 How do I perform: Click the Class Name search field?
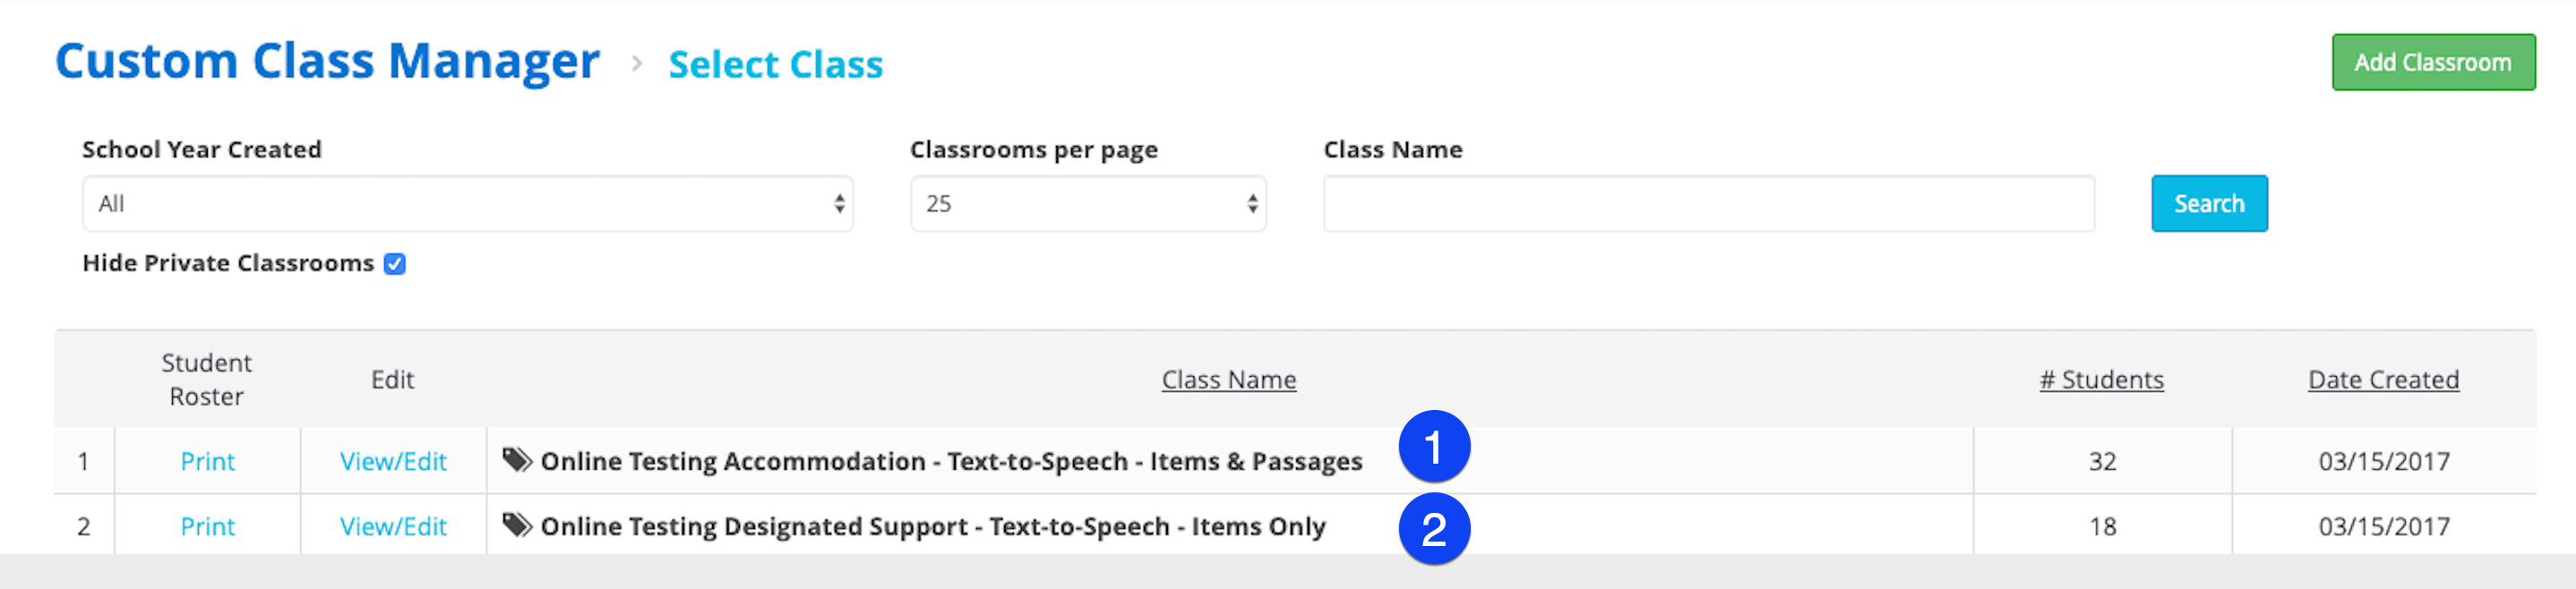pyautogui.click(x=1709, y=204)
